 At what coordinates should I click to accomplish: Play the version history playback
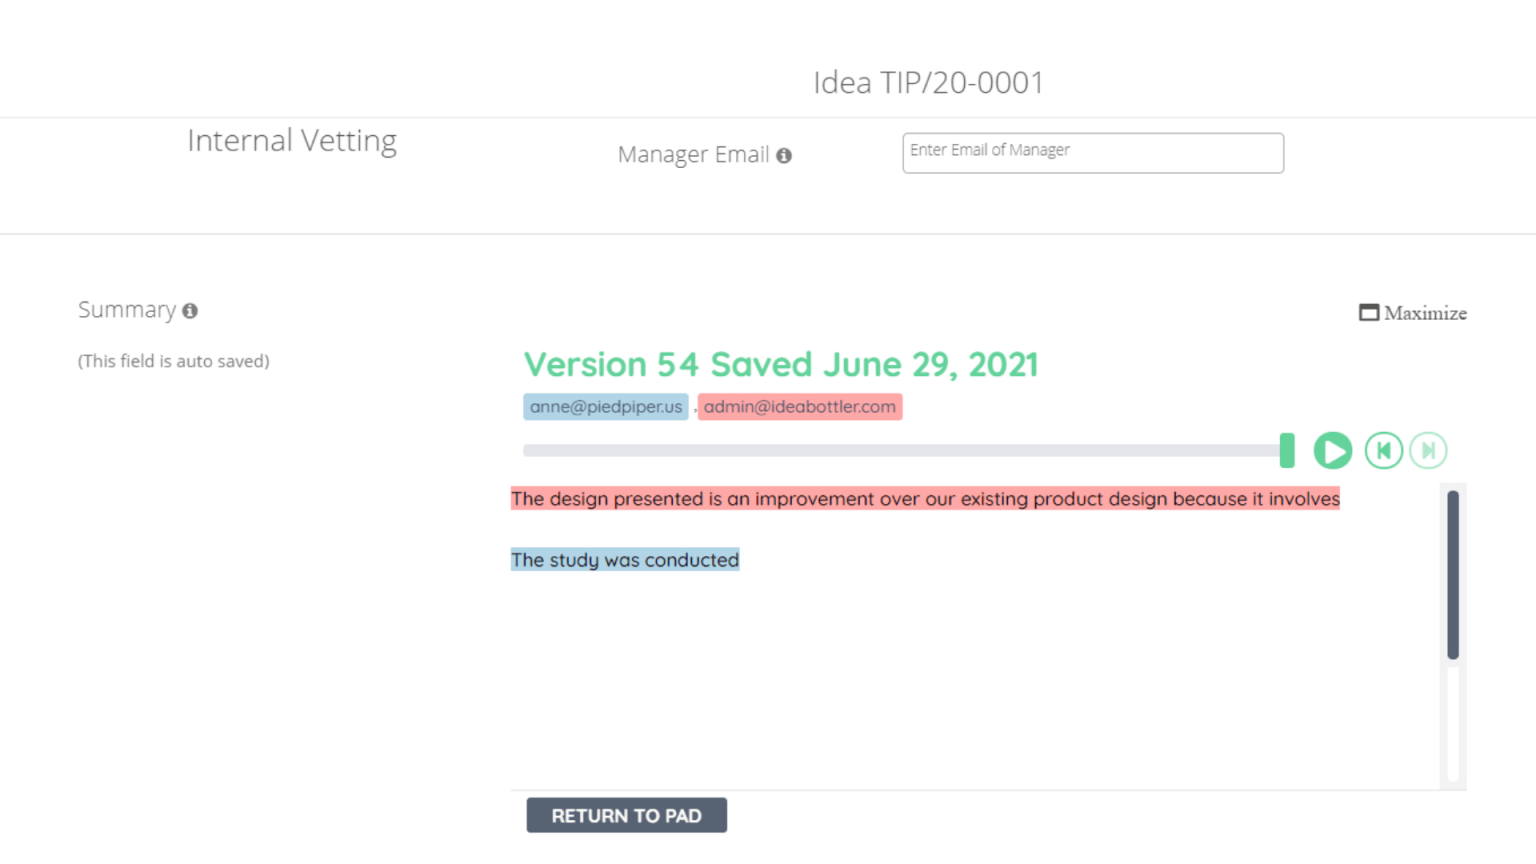click(1332, 451)
